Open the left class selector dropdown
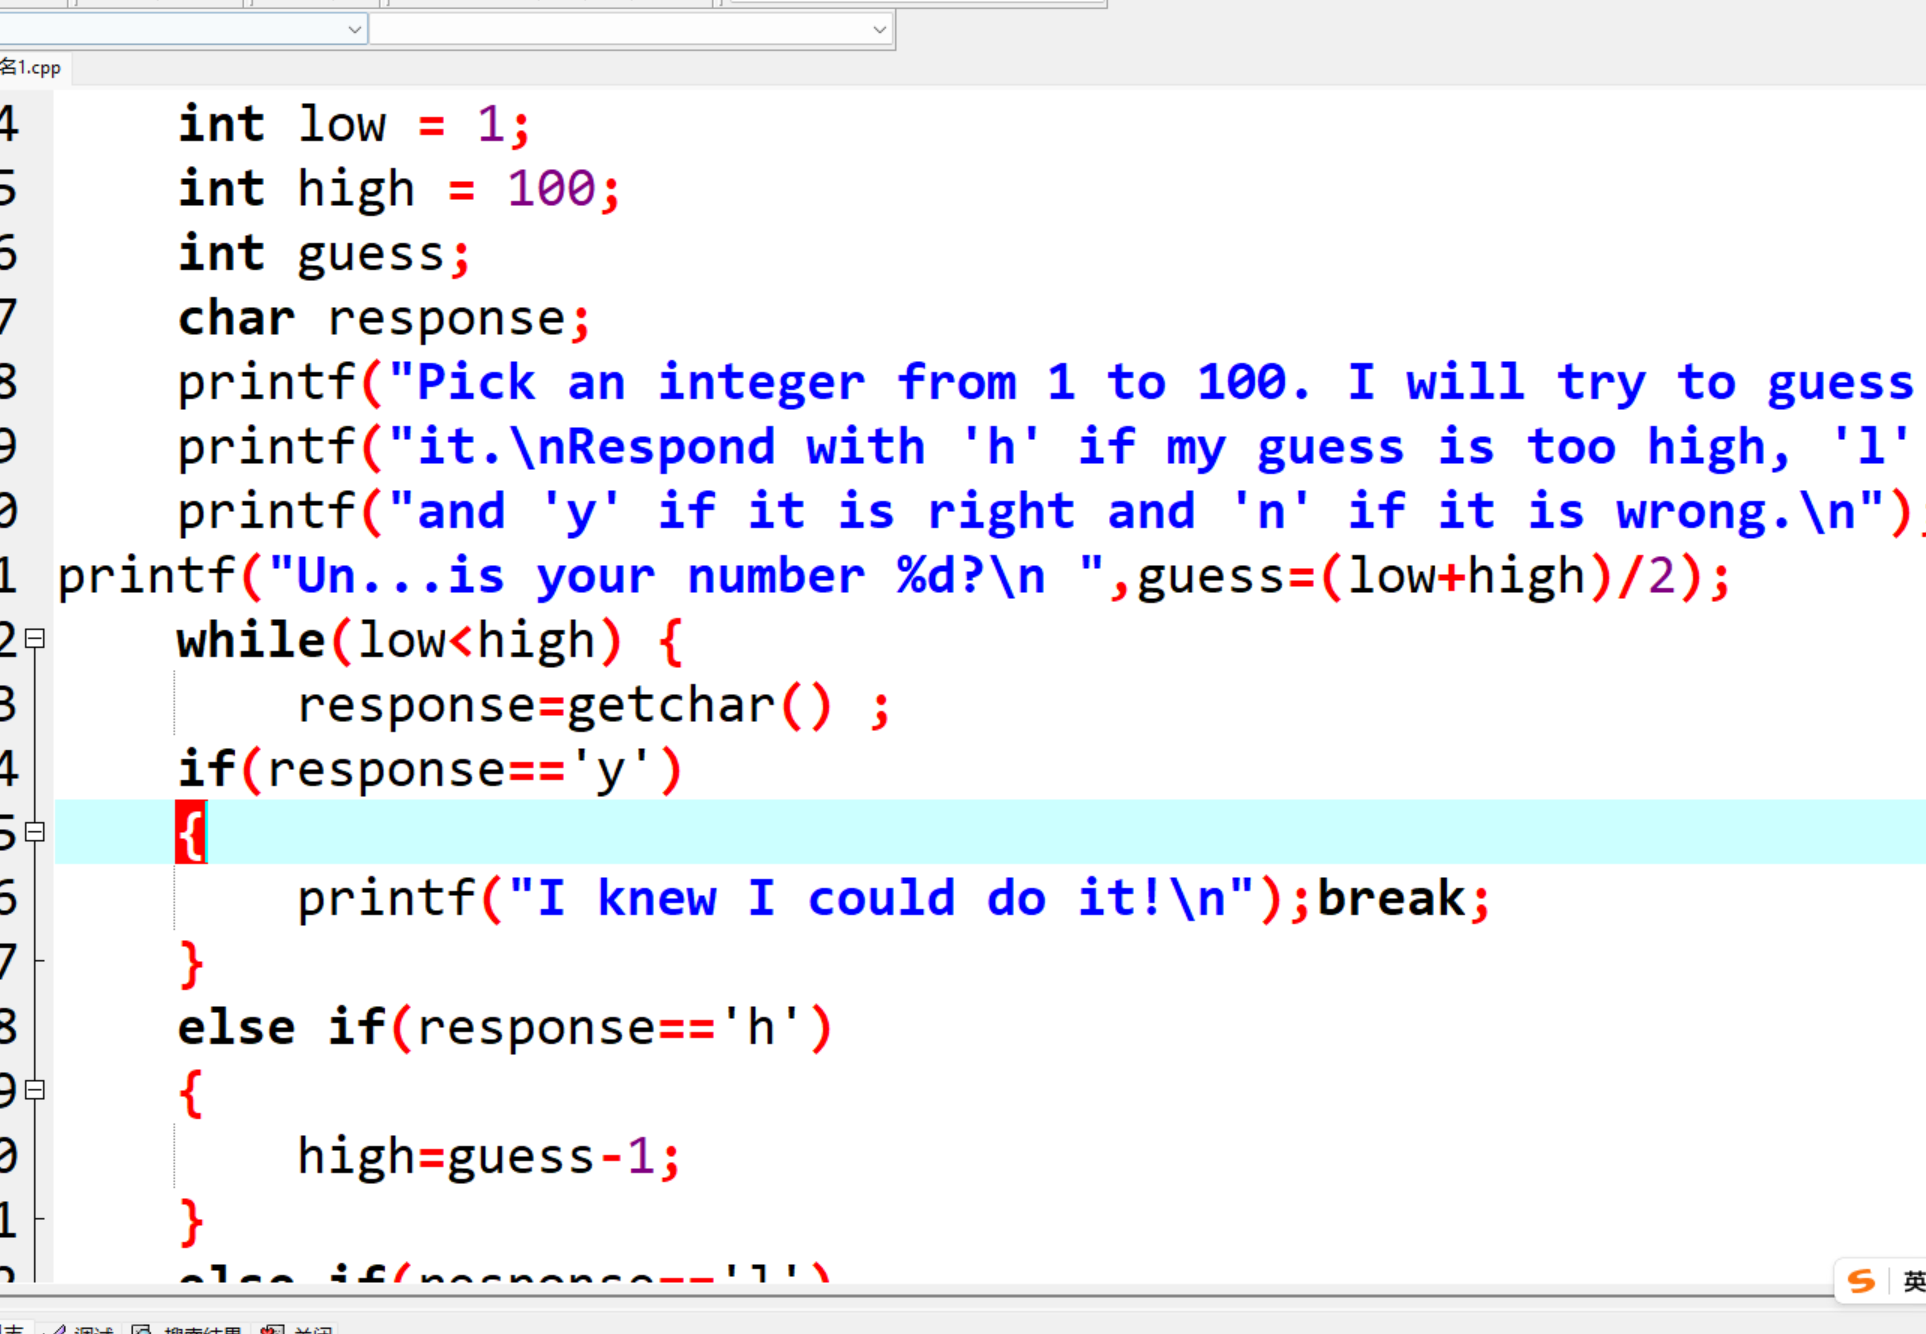This screenshot has height=1334, width=1926. point(354,29)
